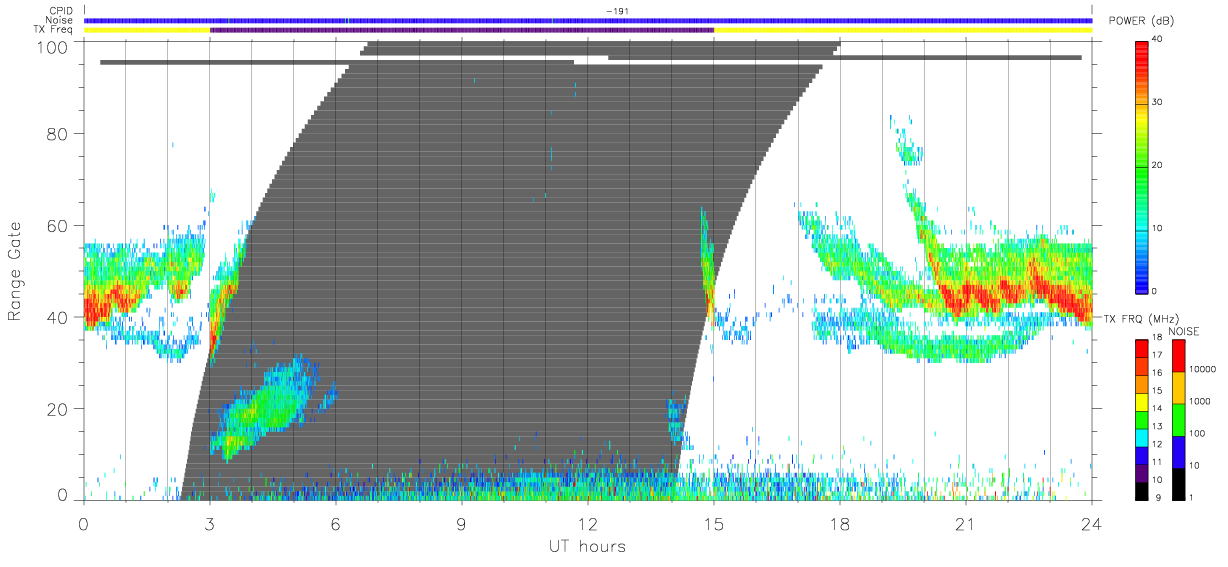Click the 30 tick on power colorbar
The image size is (1228, 567).
pos(1157,102)
